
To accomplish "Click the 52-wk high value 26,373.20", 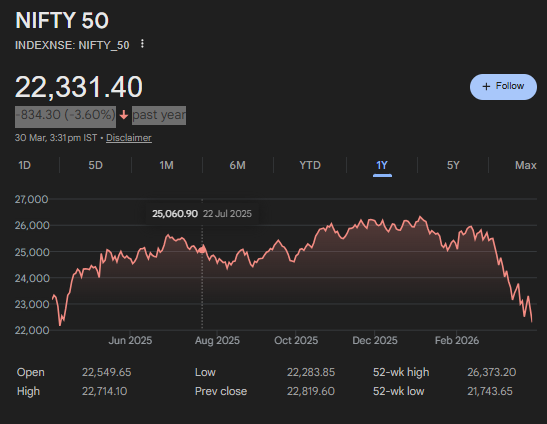I will (x=492, y=372).
